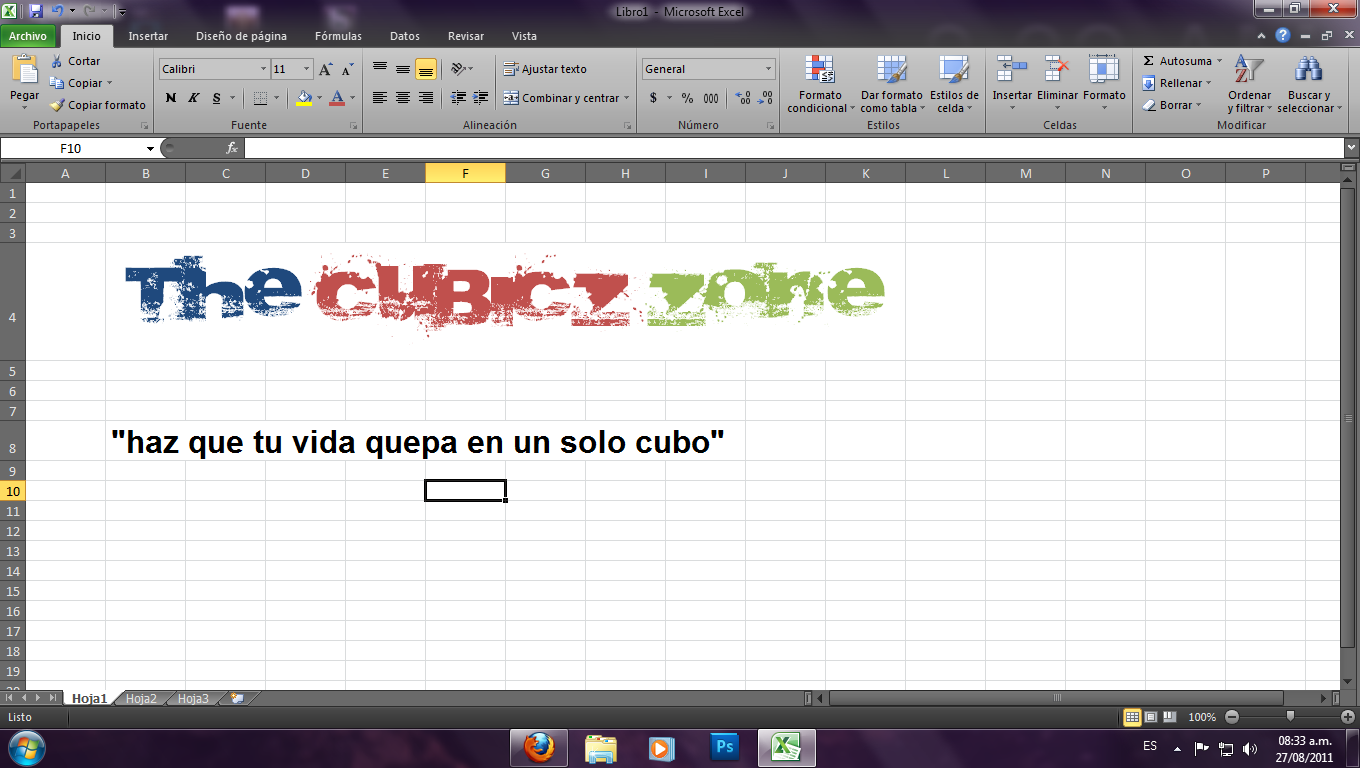The image size is (1360, 768).
Task: Increase font size with the large A icon
Action: 326,69
